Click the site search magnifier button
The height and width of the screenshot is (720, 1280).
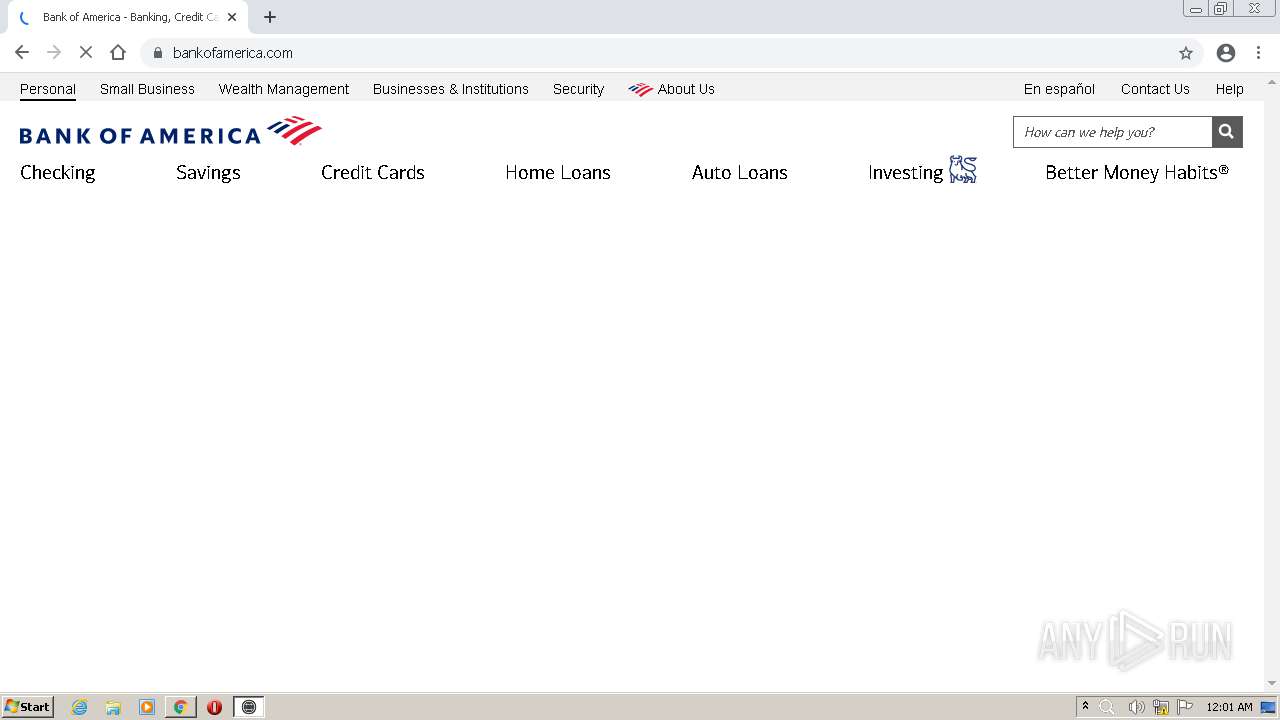(x=1227, y=132)
